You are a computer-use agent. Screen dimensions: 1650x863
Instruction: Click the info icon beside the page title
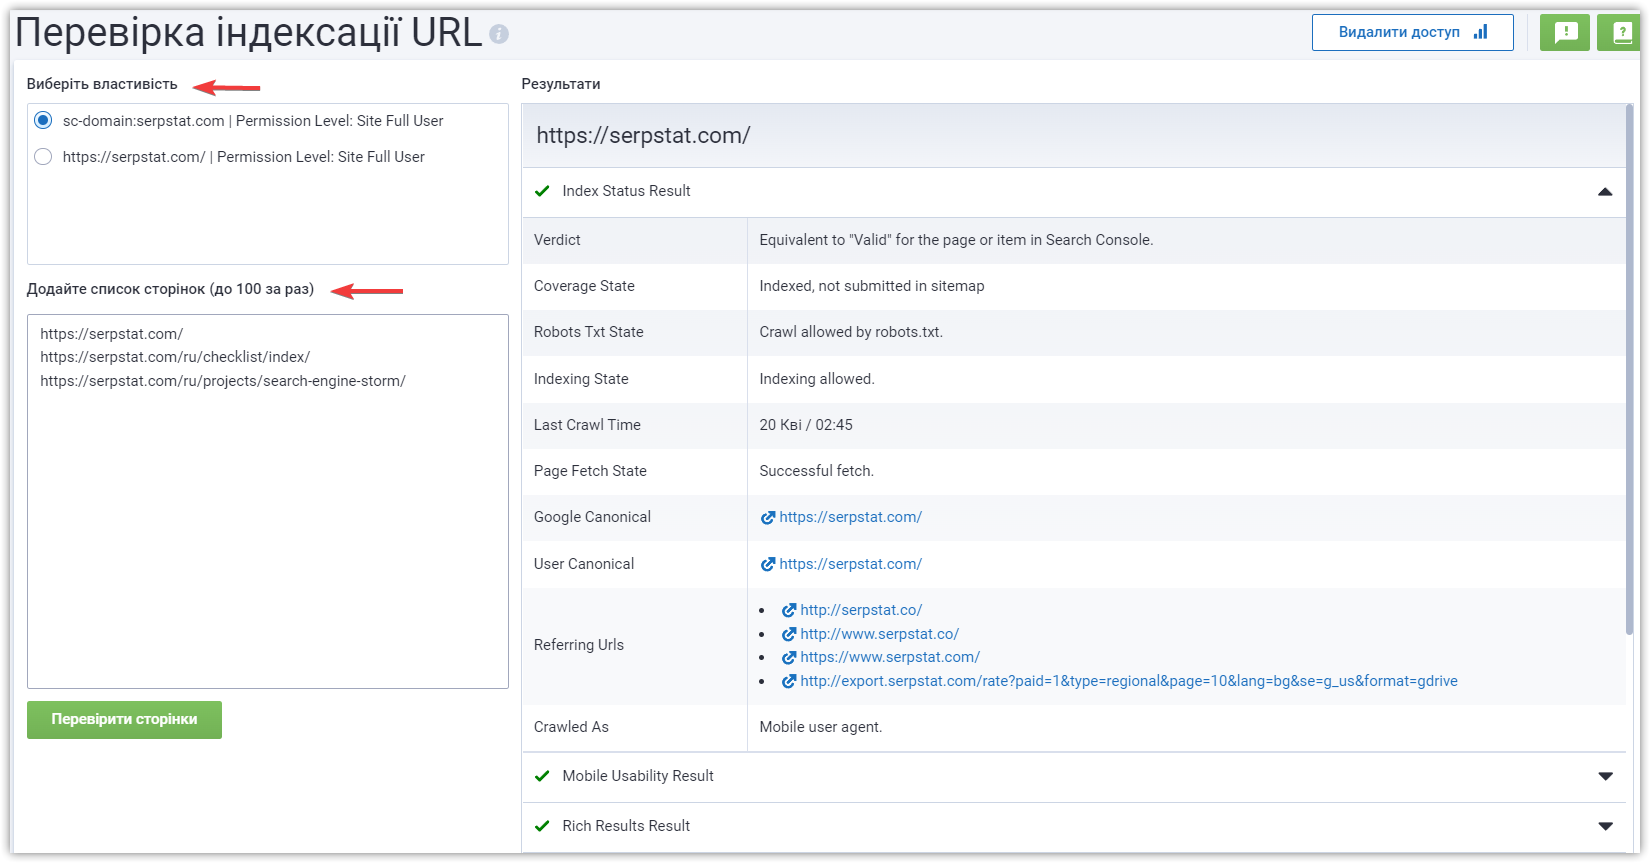(499, 35)
